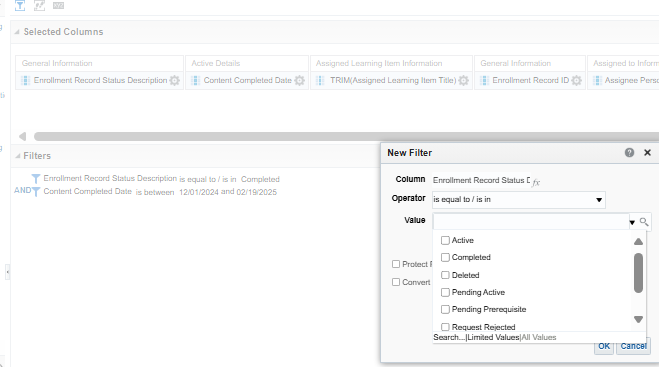Click the create filter funnel toolbar icon
659x367 pixels.
pyautogui.click(x=20, y=5)
